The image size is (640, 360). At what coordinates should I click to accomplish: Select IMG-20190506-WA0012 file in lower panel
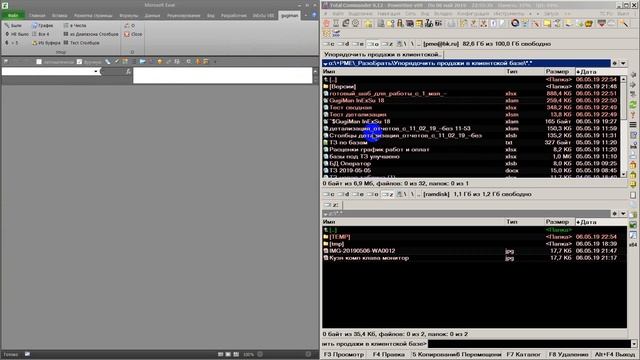[474, 251]
